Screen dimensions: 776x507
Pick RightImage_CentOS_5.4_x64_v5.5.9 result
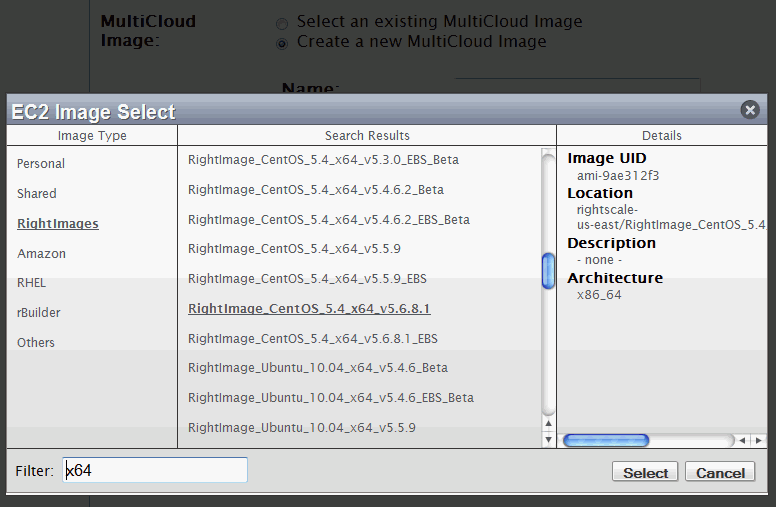(294, 249)
